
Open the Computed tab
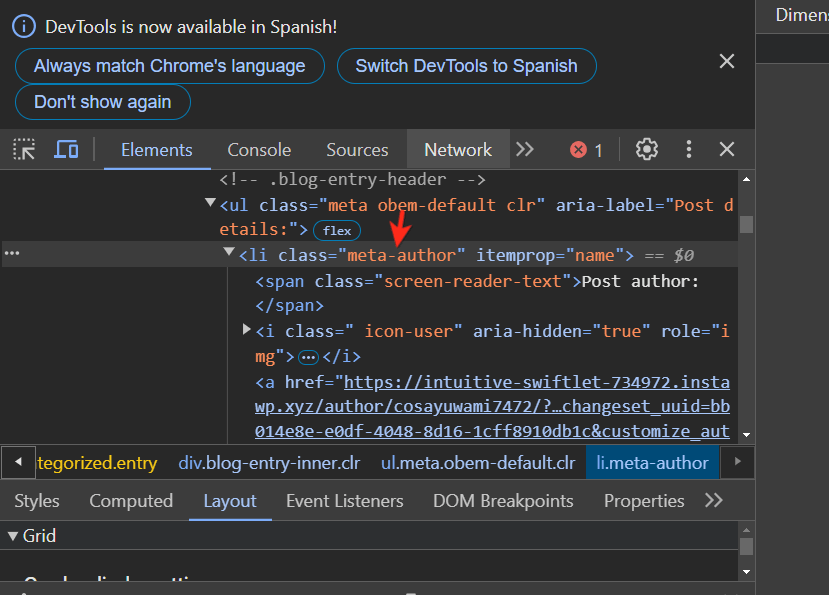click(130, 500)
